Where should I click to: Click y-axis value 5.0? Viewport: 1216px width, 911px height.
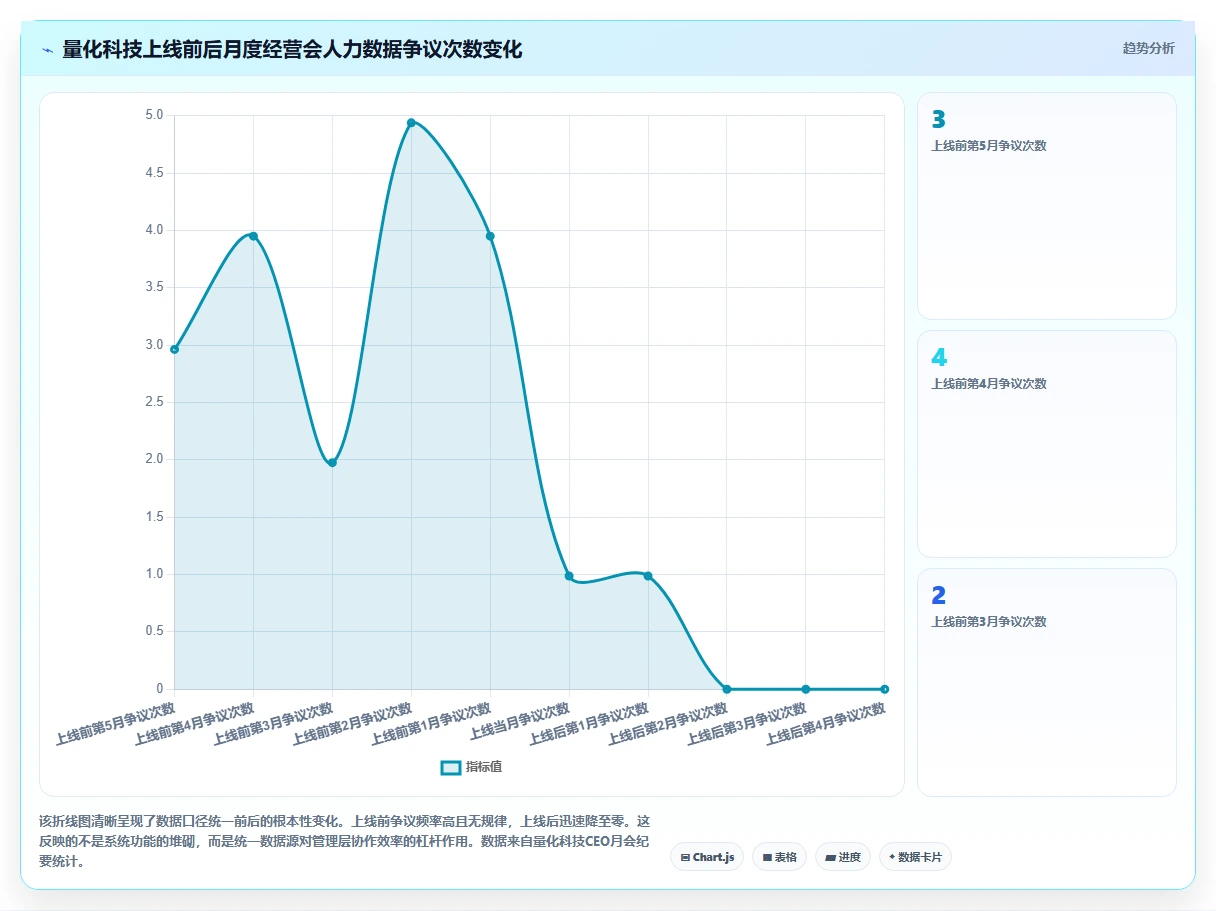point(154,115)
